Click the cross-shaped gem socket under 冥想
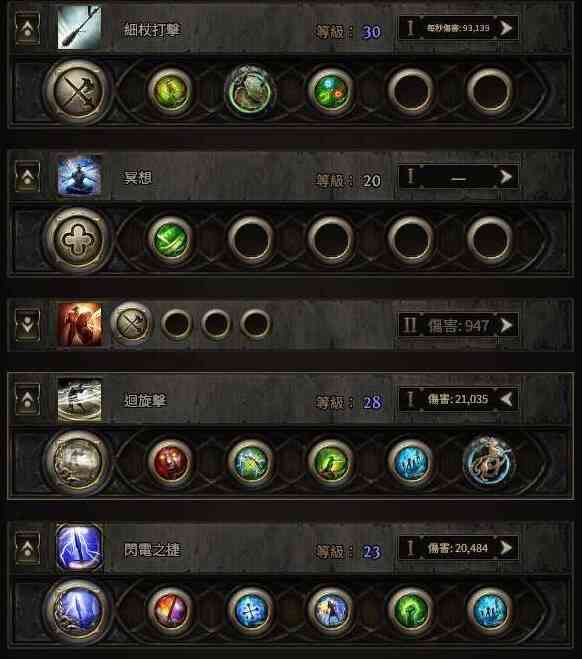582x659 pixels. pyautogui.click(x=77, y=240)
